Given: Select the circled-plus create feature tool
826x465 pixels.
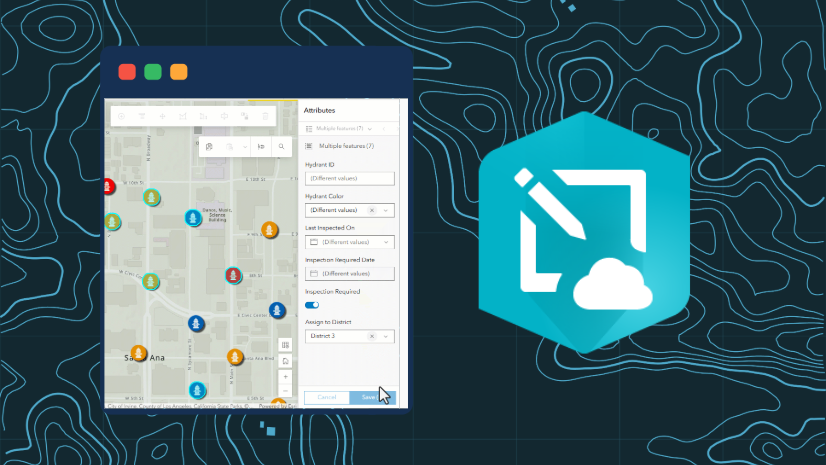Looking at the screenshot, I should click(122, 116).
